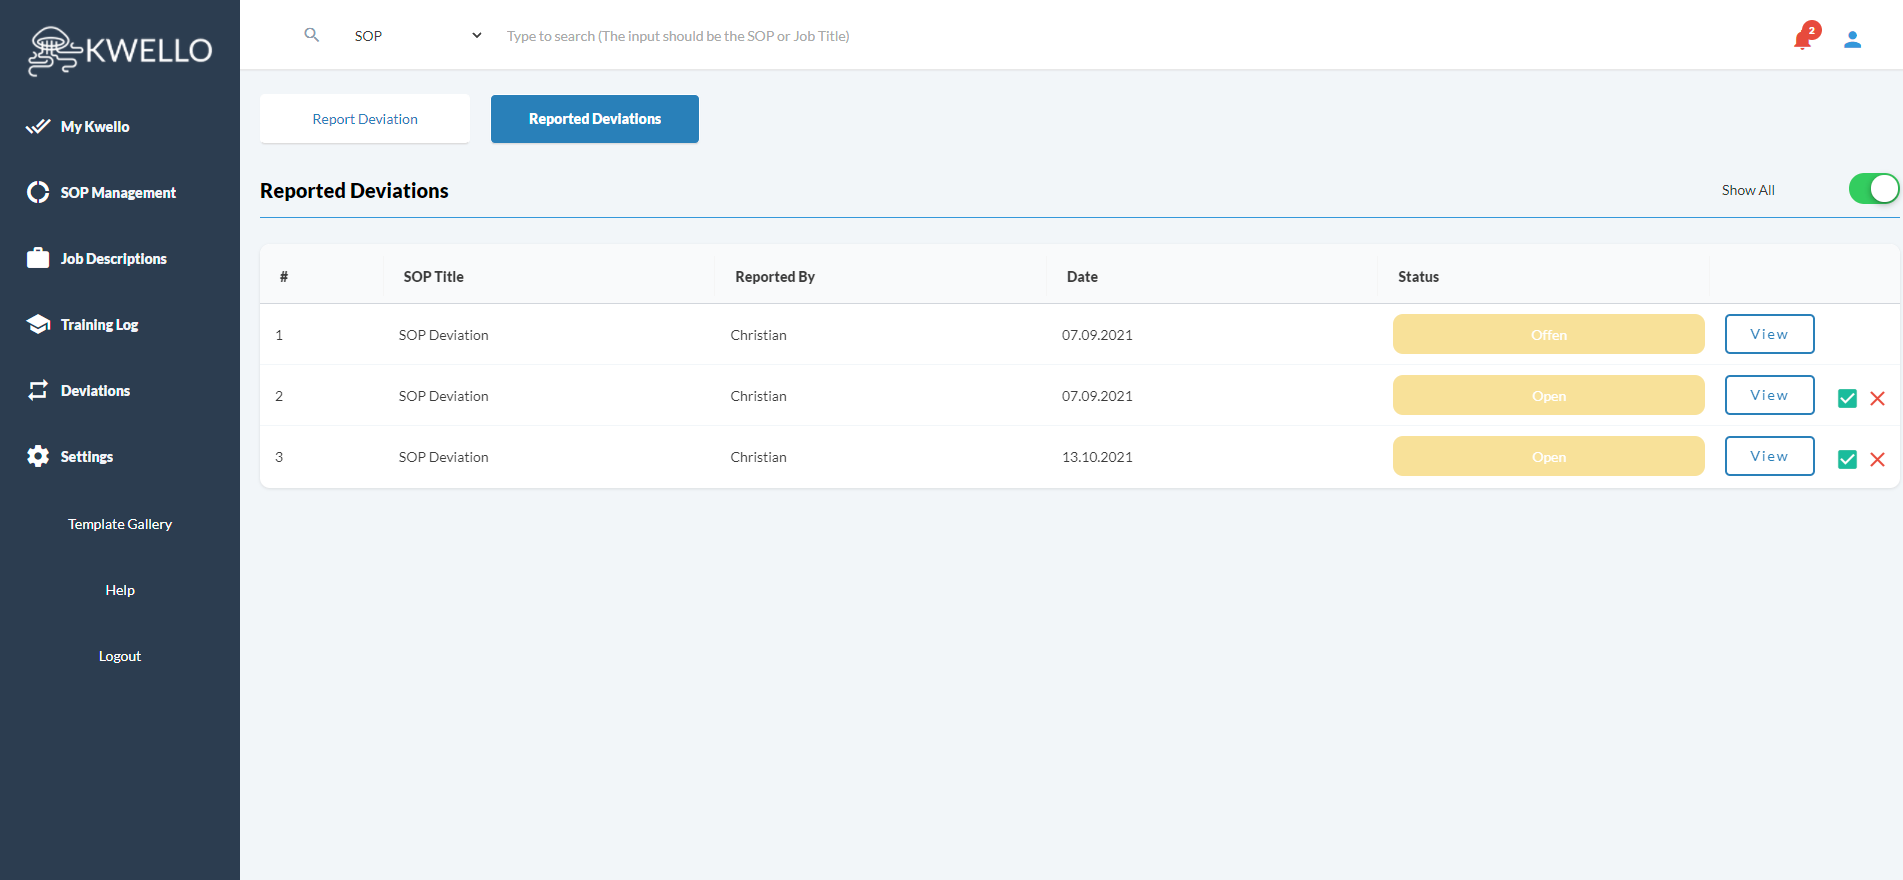This screenshot has width=1903, height=880.
Task: Reject deviation row 2 with red X
Action: click(x=1877, y=398)
